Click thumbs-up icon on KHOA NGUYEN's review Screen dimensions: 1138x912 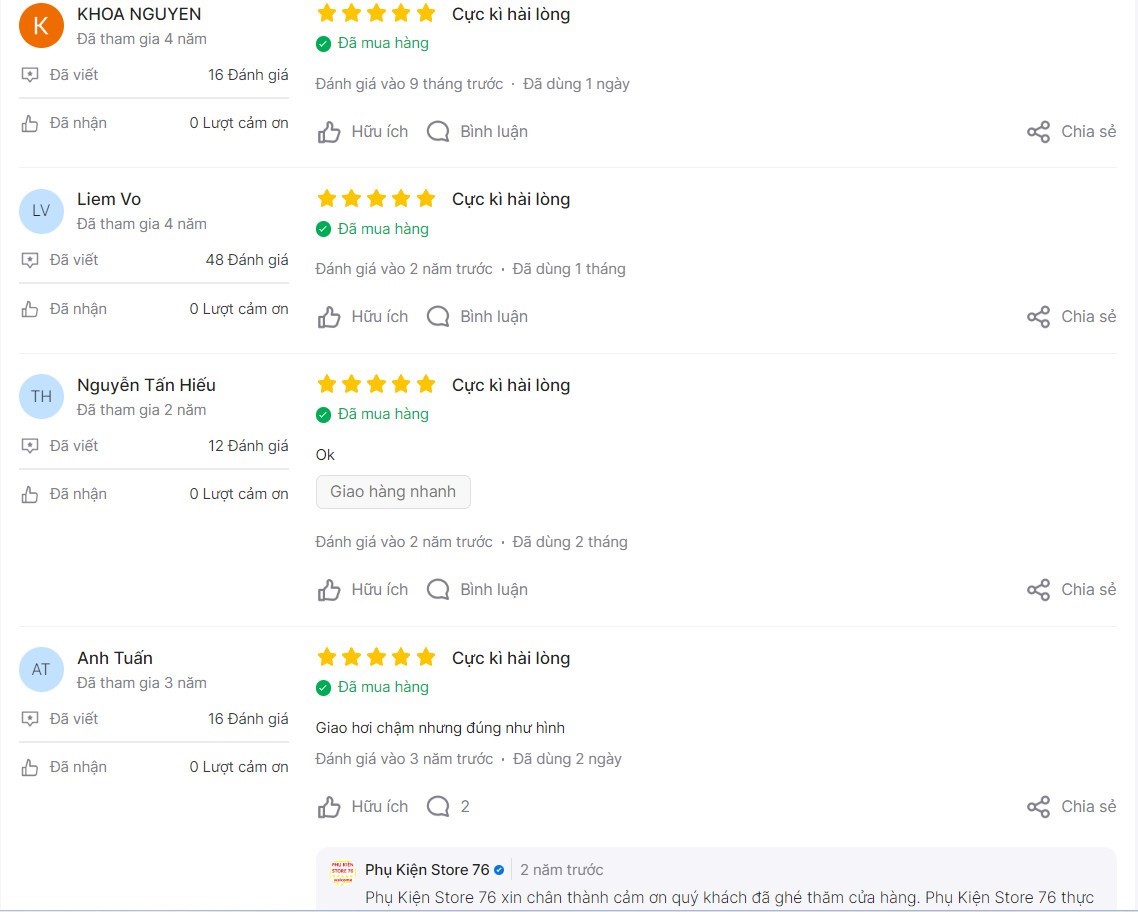tap(329, 132)
